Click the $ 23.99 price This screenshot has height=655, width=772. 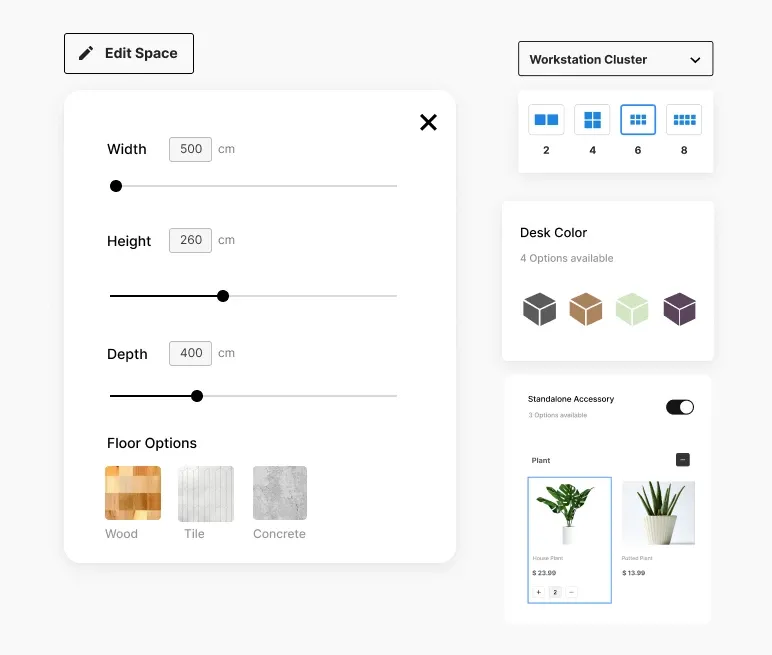tap(544, 573)
